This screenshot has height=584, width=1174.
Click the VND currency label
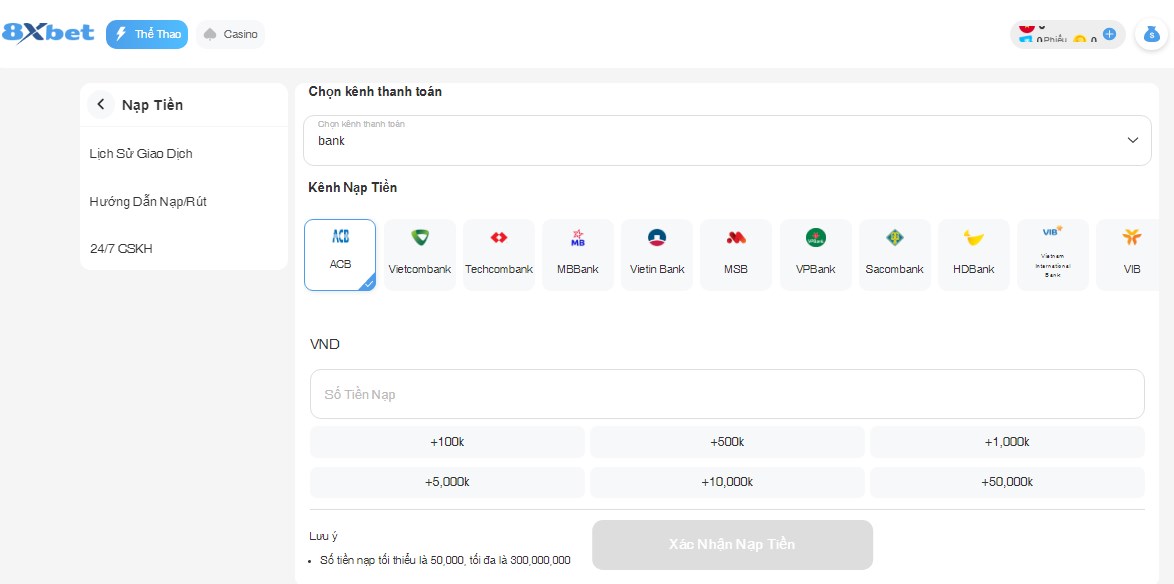(x=325, y=344)
